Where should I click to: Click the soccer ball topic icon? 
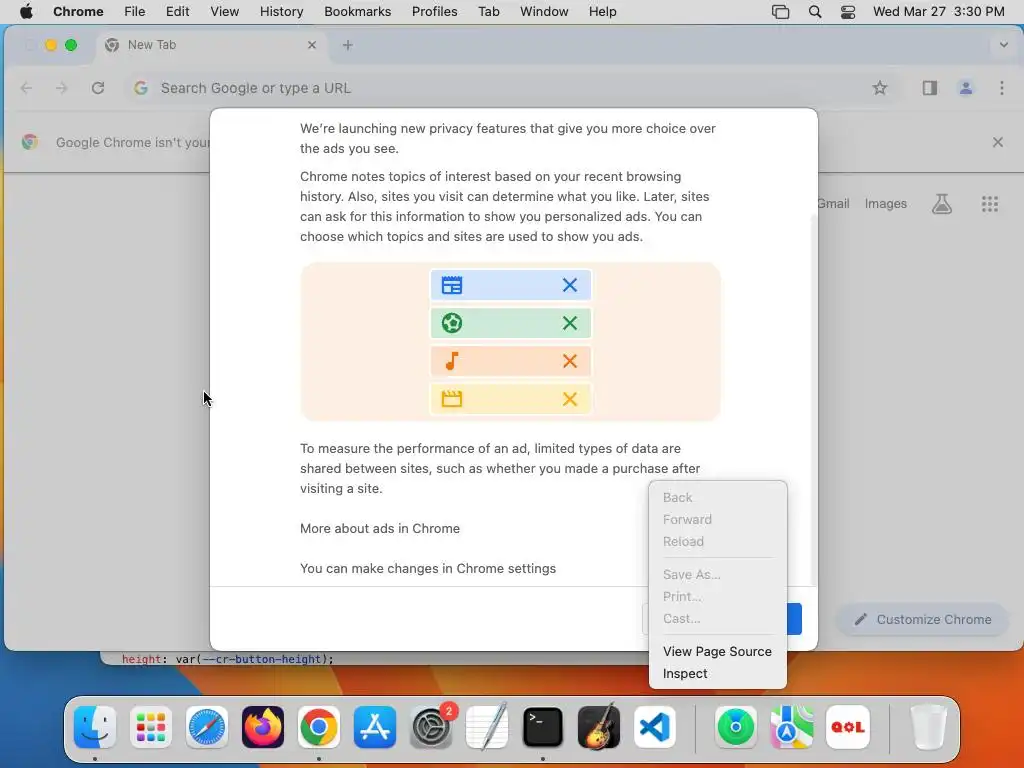coord(451,323)
